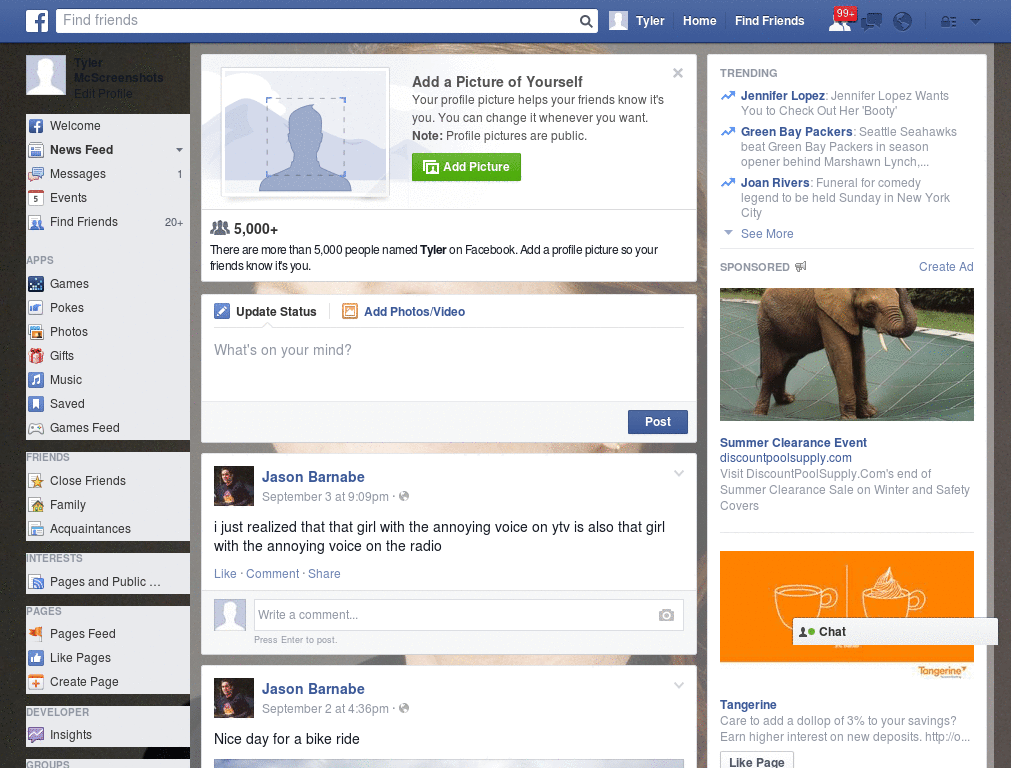Go to Home in top bar

(699, 21)
